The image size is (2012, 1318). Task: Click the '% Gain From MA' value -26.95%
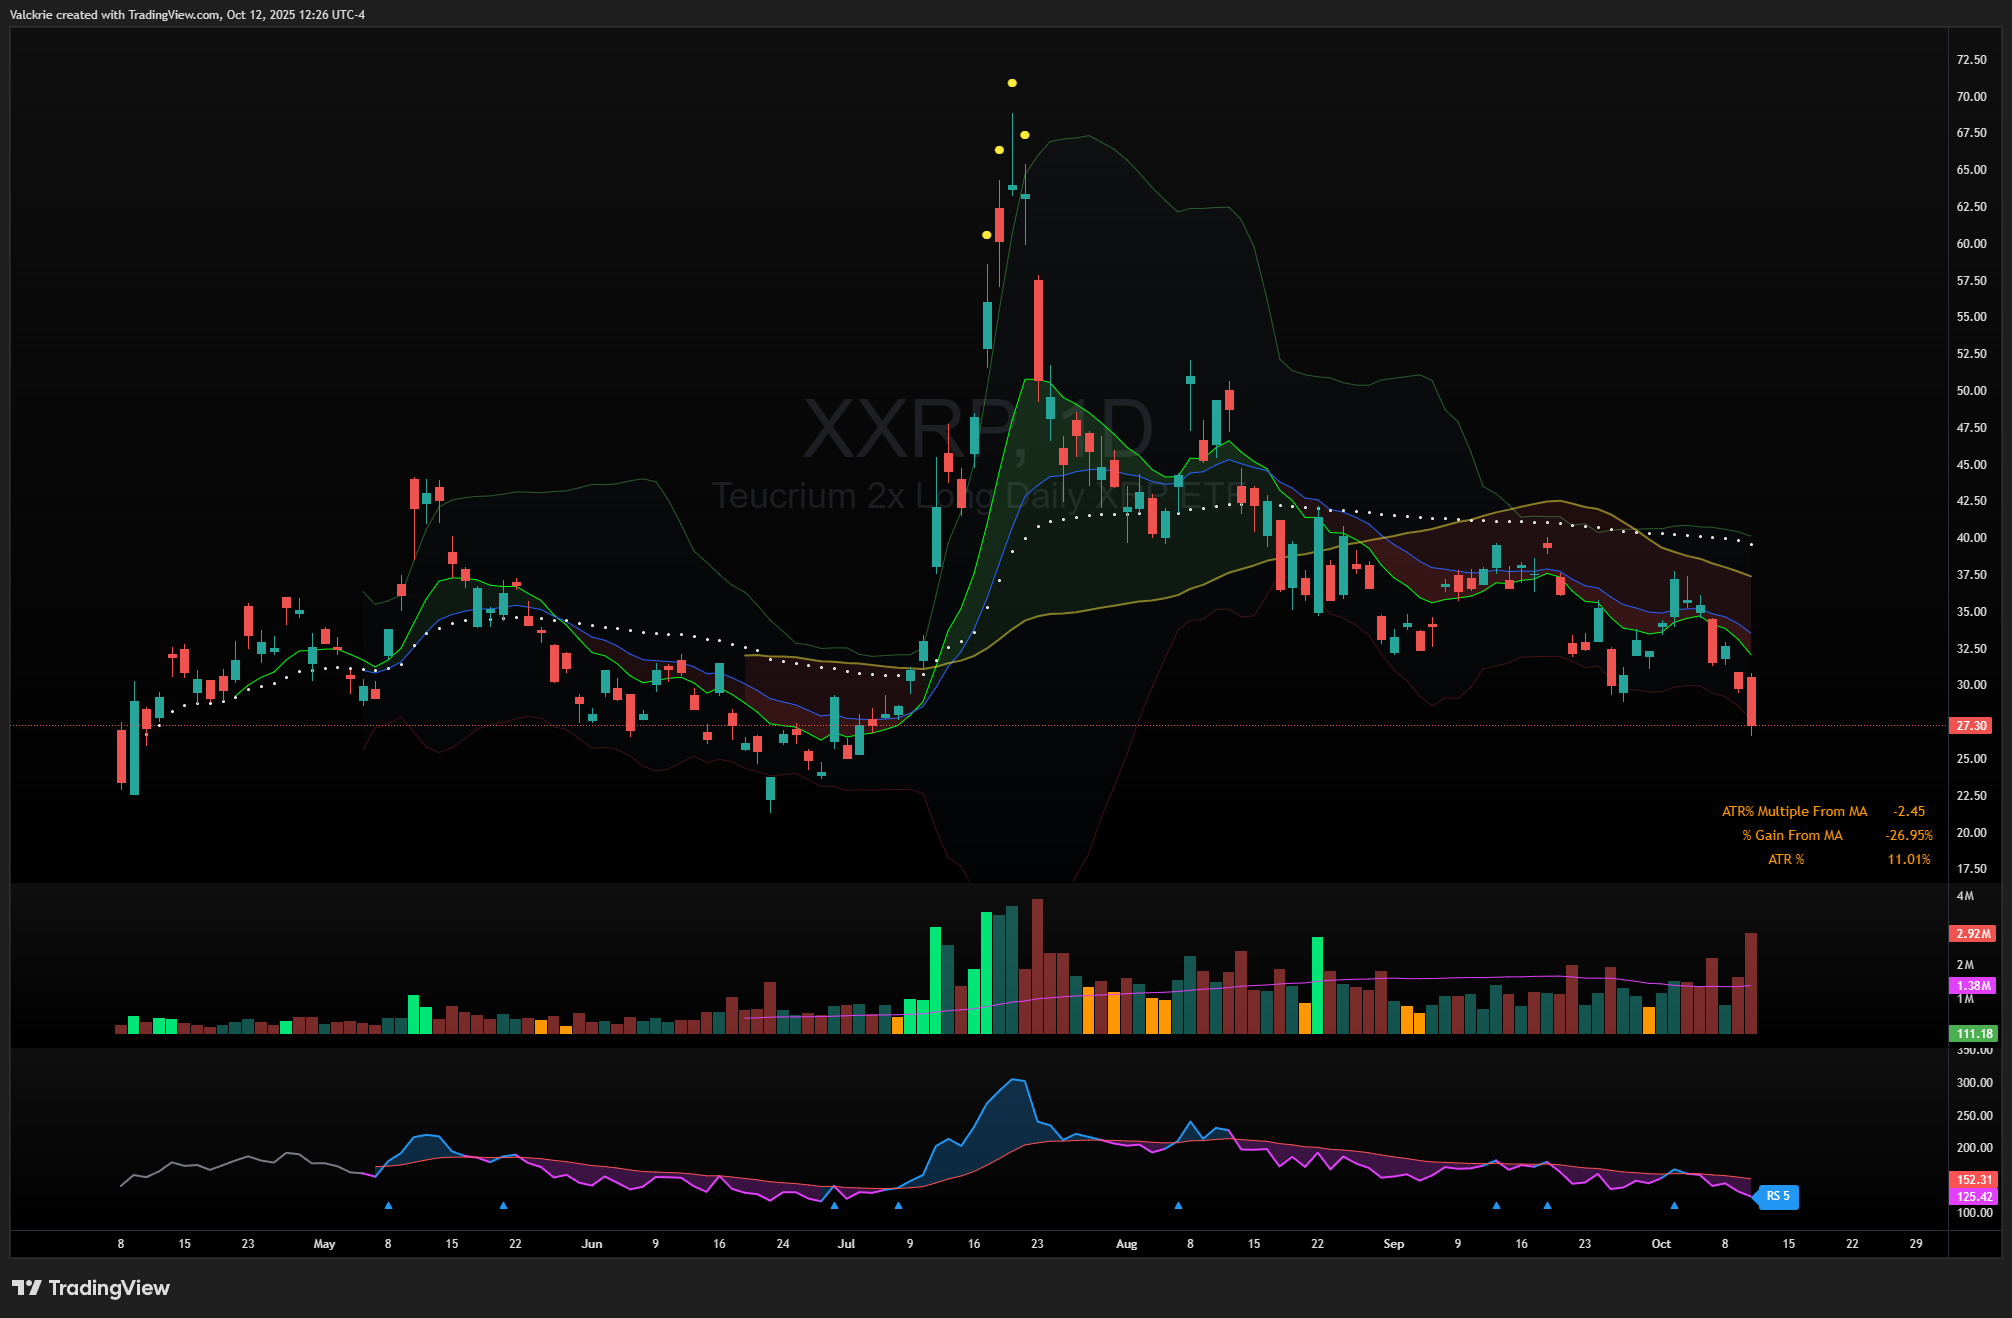[x=1908, y=835]
